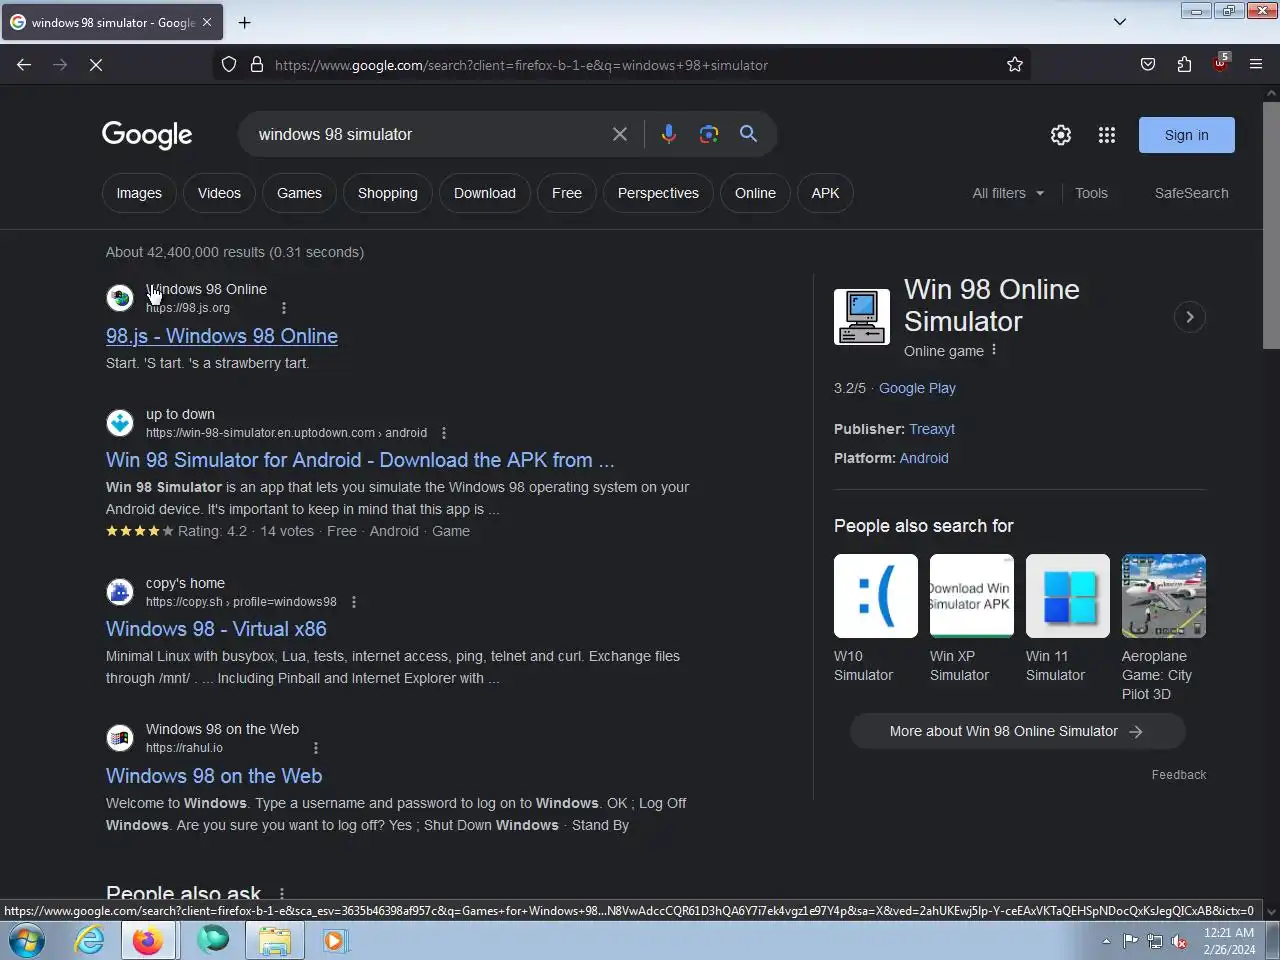Launch Internet Explorer from taskbar
This screenshot has width=1280, height=960.
pyautogui.click(x=90, y=941)
